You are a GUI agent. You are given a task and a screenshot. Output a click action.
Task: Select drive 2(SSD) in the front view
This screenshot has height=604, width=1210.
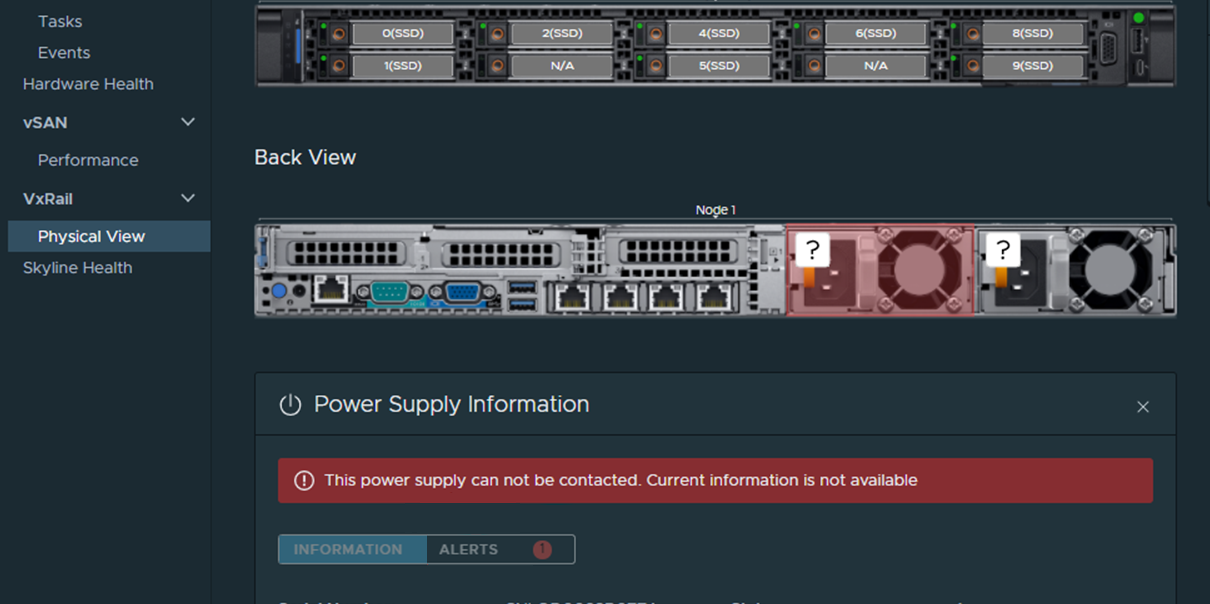tap(562, 32)
